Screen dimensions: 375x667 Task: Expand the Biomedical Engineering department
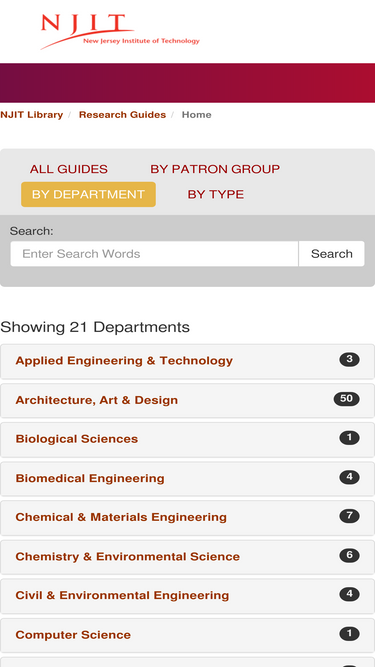click(187, 479)
